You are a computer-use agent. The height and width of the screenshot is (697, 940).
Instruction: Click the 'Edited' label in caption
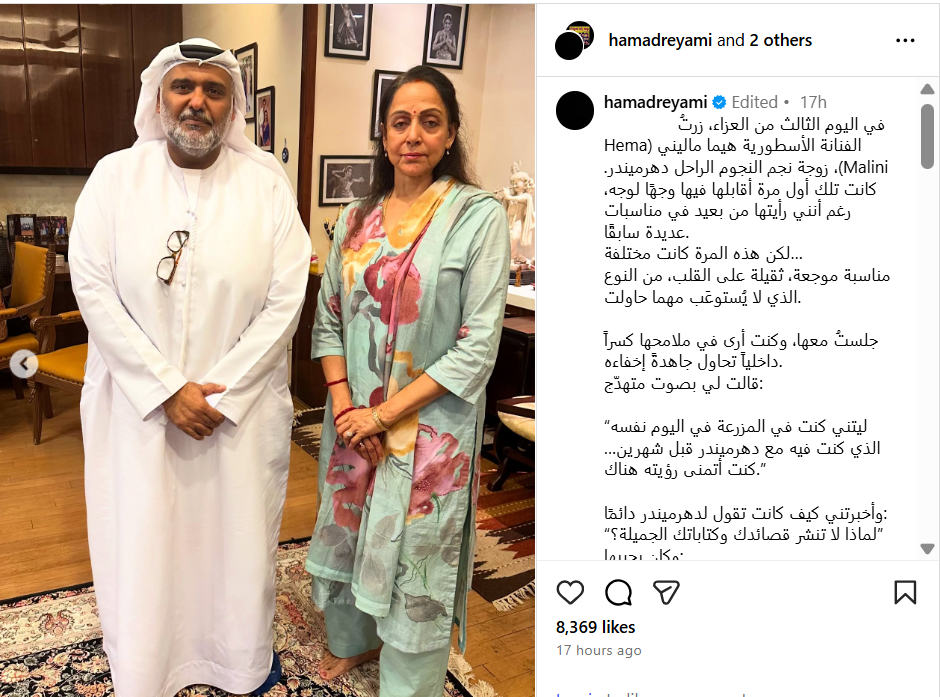pos(754,102)
